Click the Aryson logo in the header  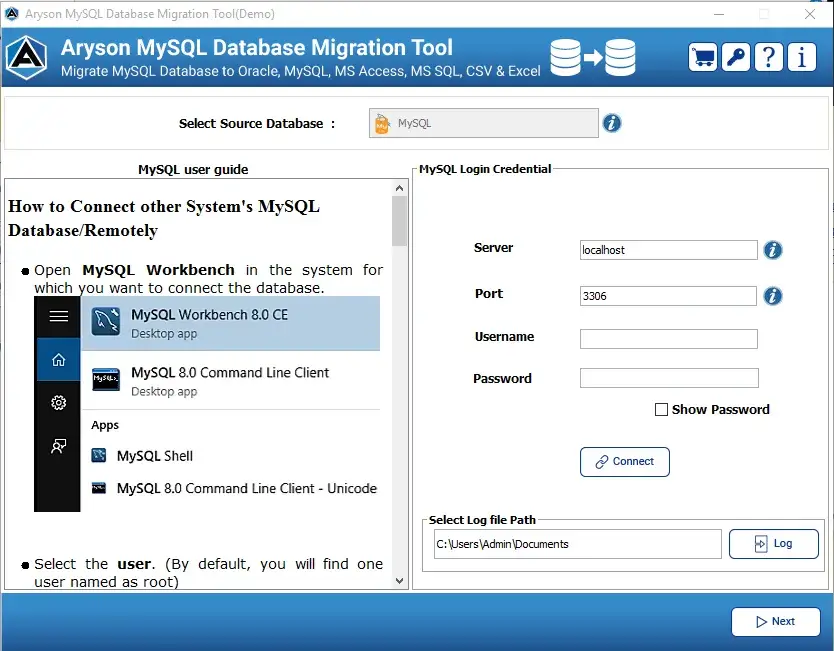[27, 57]
